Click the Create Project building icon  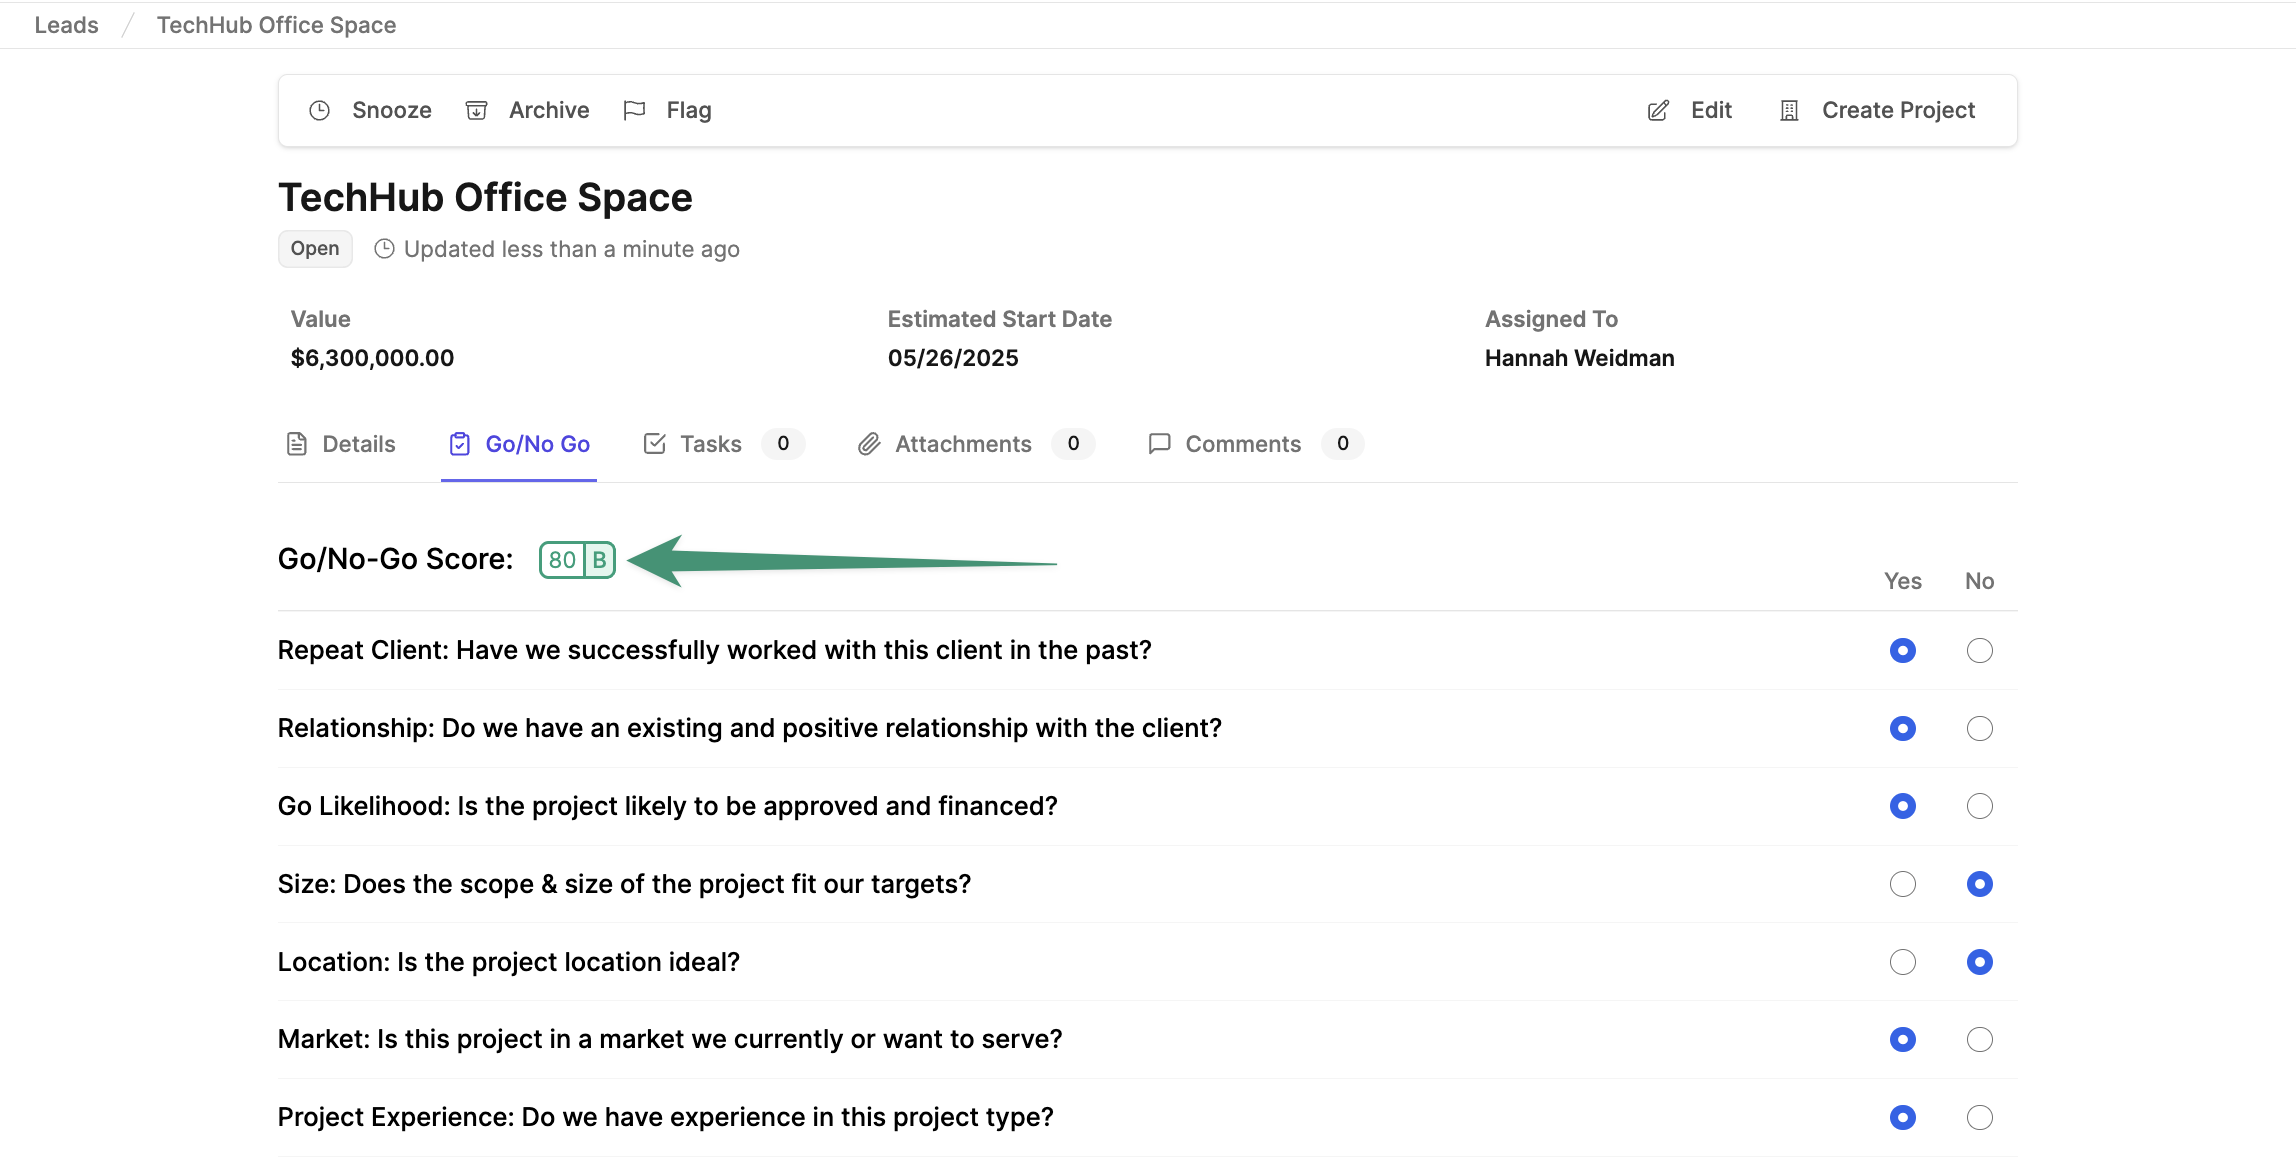pyautogui.click(x=1789, y=111)
